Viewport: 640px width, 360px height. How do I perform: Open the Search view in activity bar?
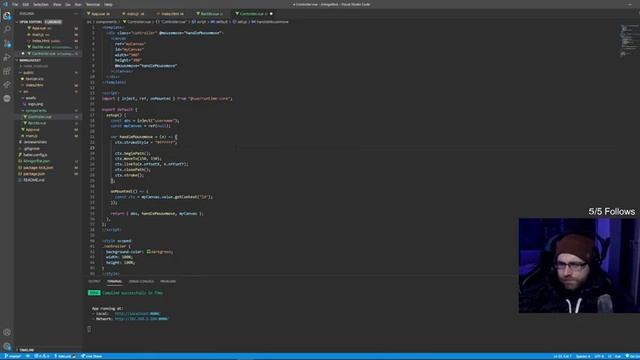coord(7,29)
